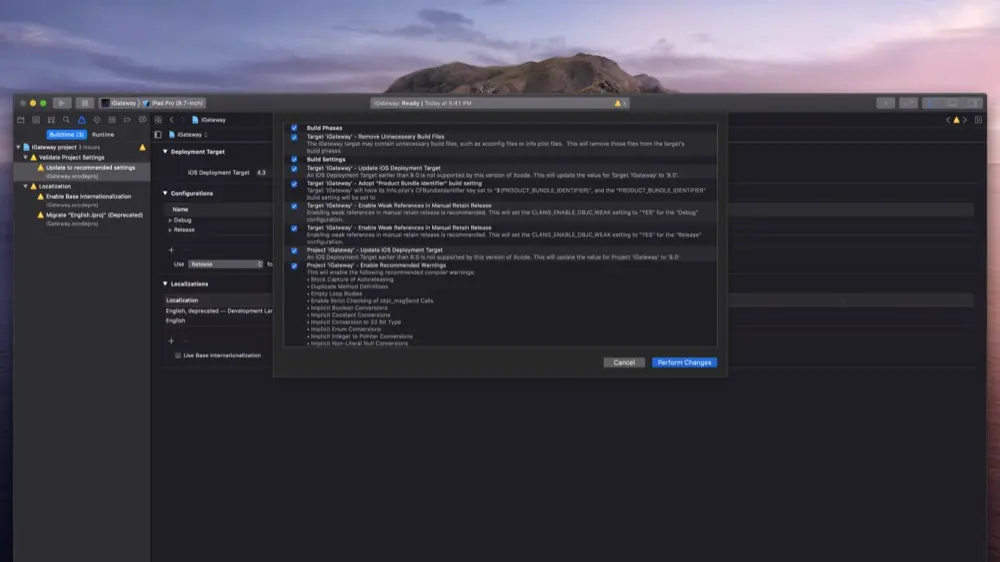Collapse the iGateway project issues group
Screen dimensions: 1000x562
tap(18, 147)
